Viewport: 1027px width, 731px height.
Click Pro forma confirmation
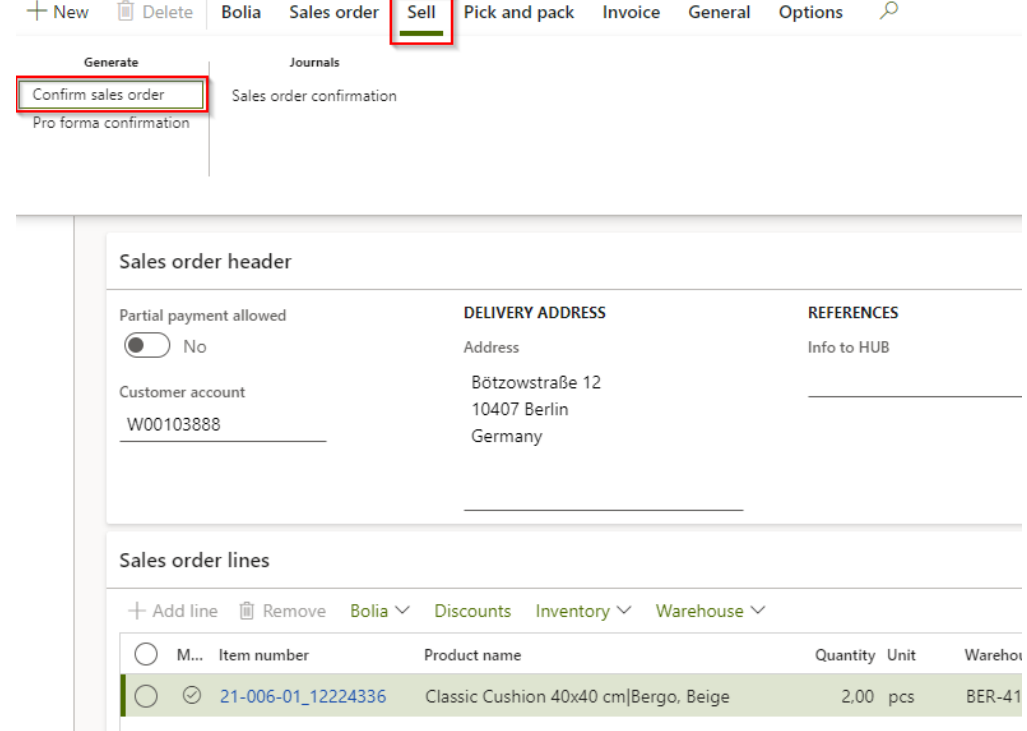click(111, 123)
